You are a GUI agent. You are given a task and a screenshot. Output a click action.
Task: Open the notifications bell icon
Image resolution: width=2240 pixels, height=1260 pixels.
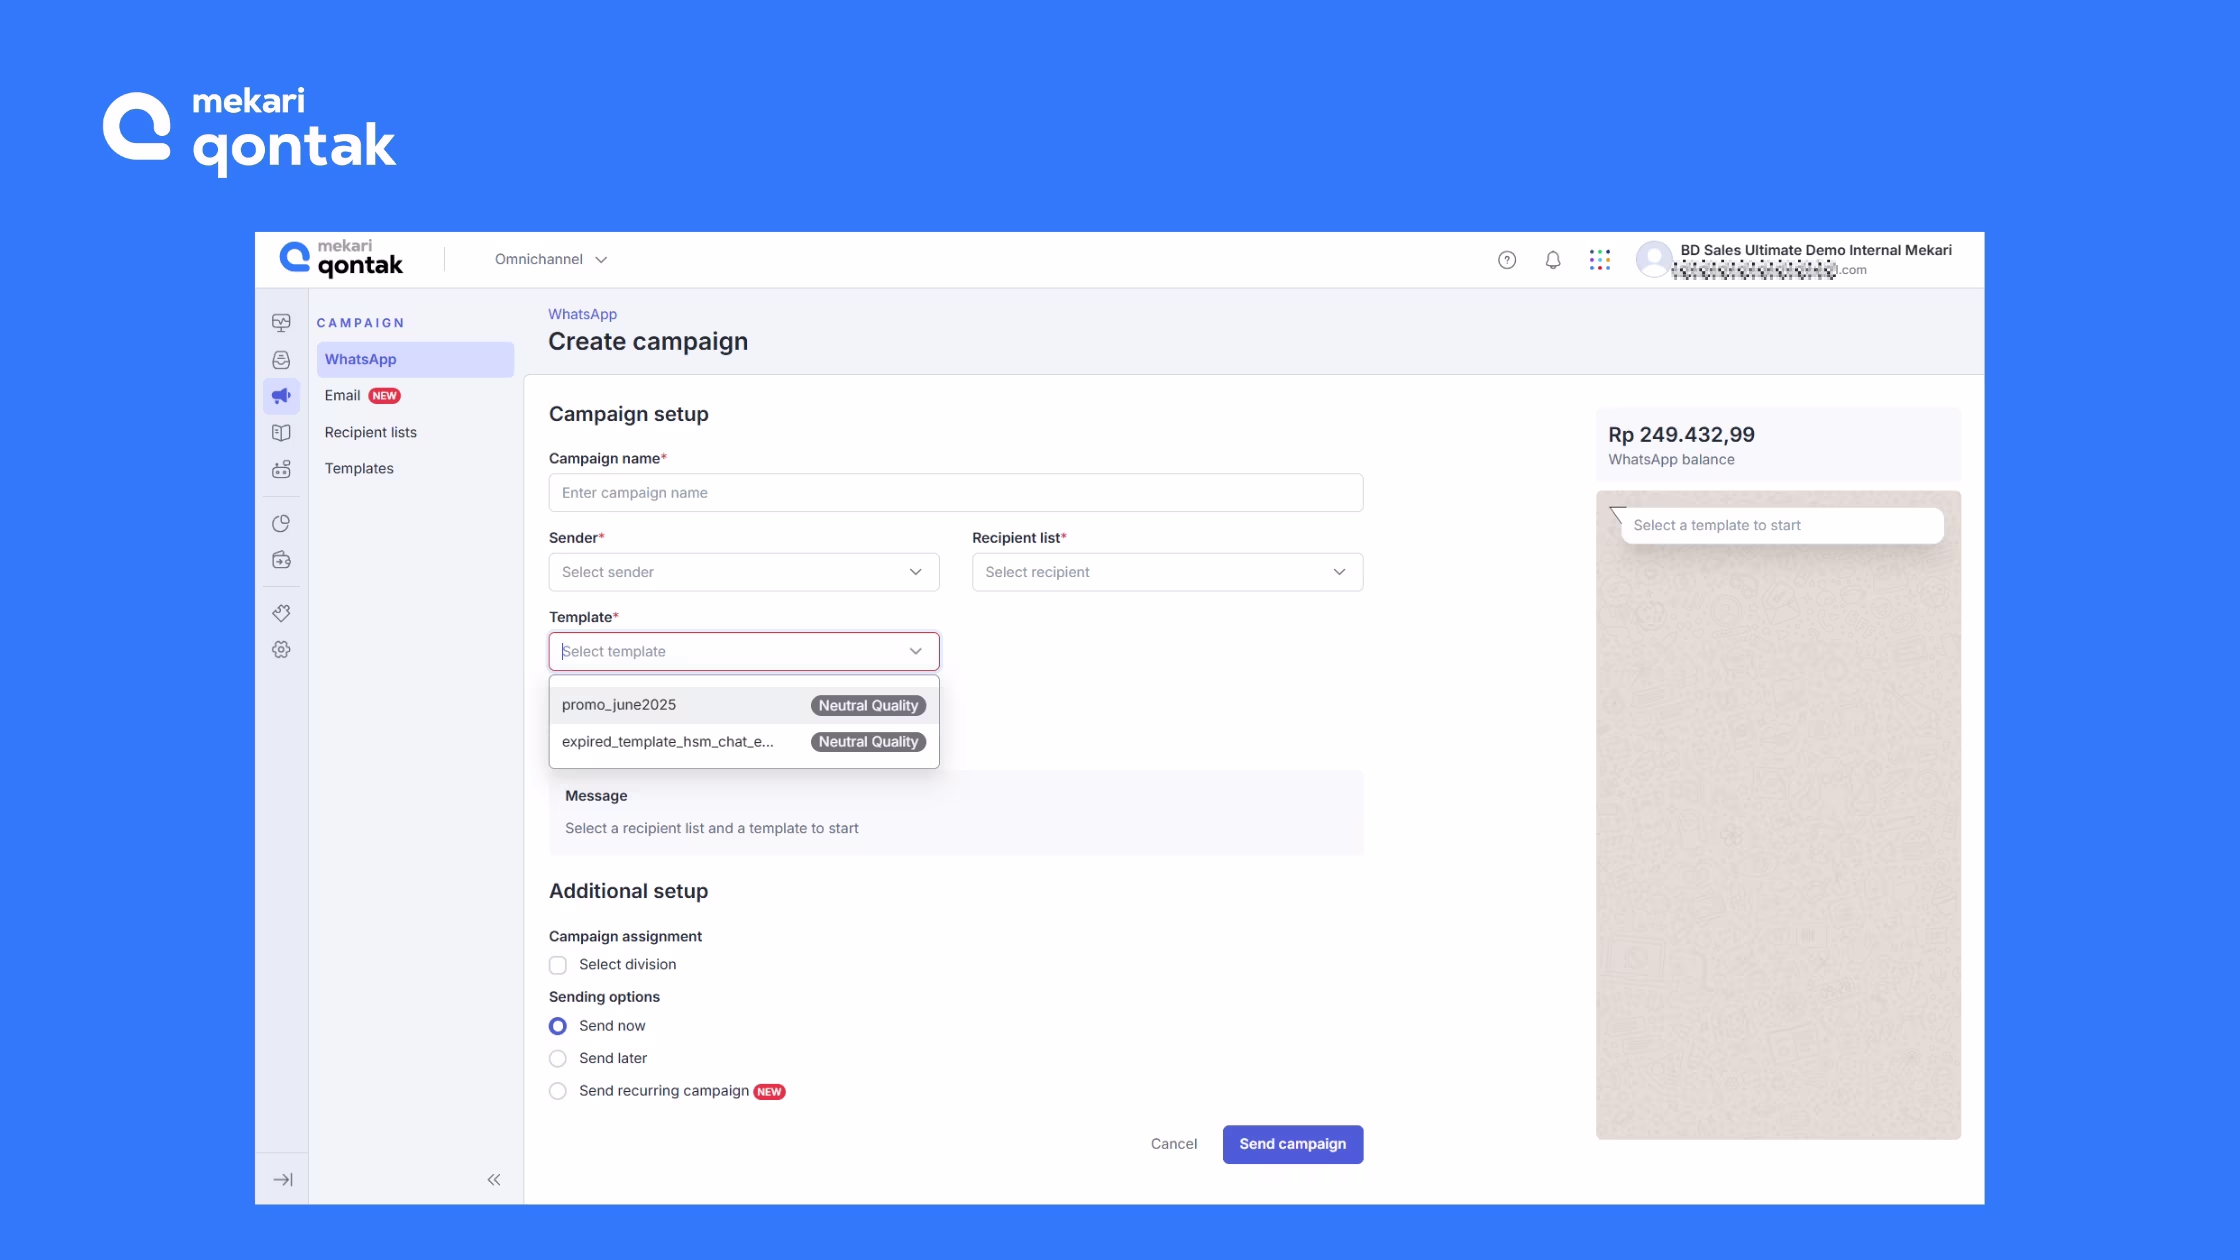pyautogui.click(x=1553, y=260)
